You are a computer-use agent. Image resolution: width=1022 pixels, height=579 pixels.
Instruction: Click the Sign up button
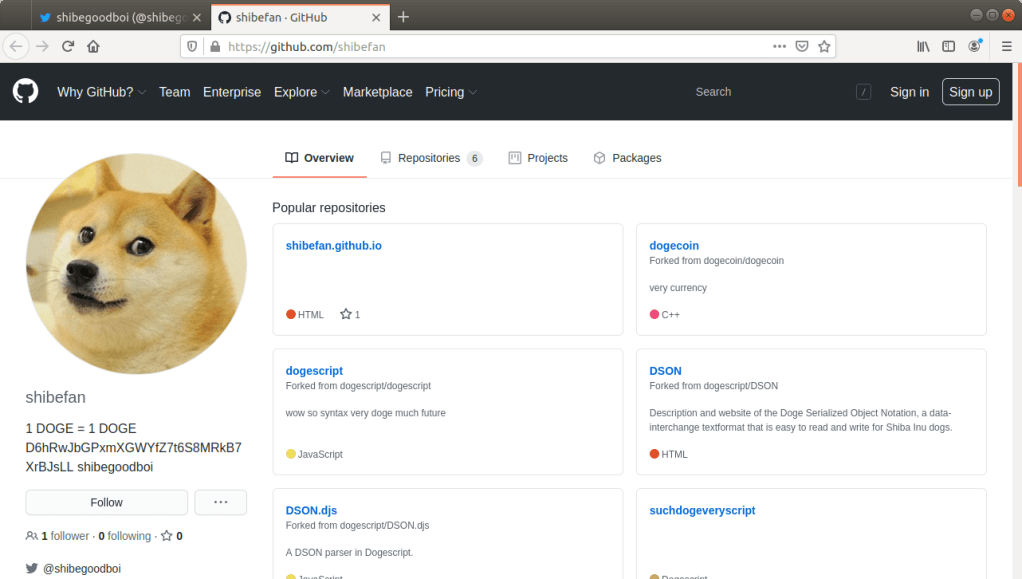click(x=970, y=92)
